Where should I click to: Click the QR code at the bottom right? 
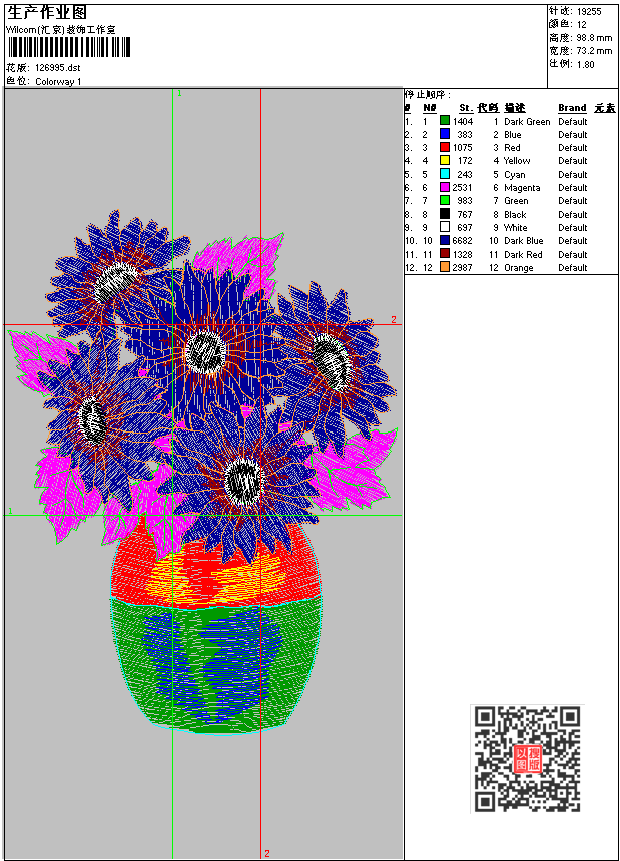click(527, 758)
